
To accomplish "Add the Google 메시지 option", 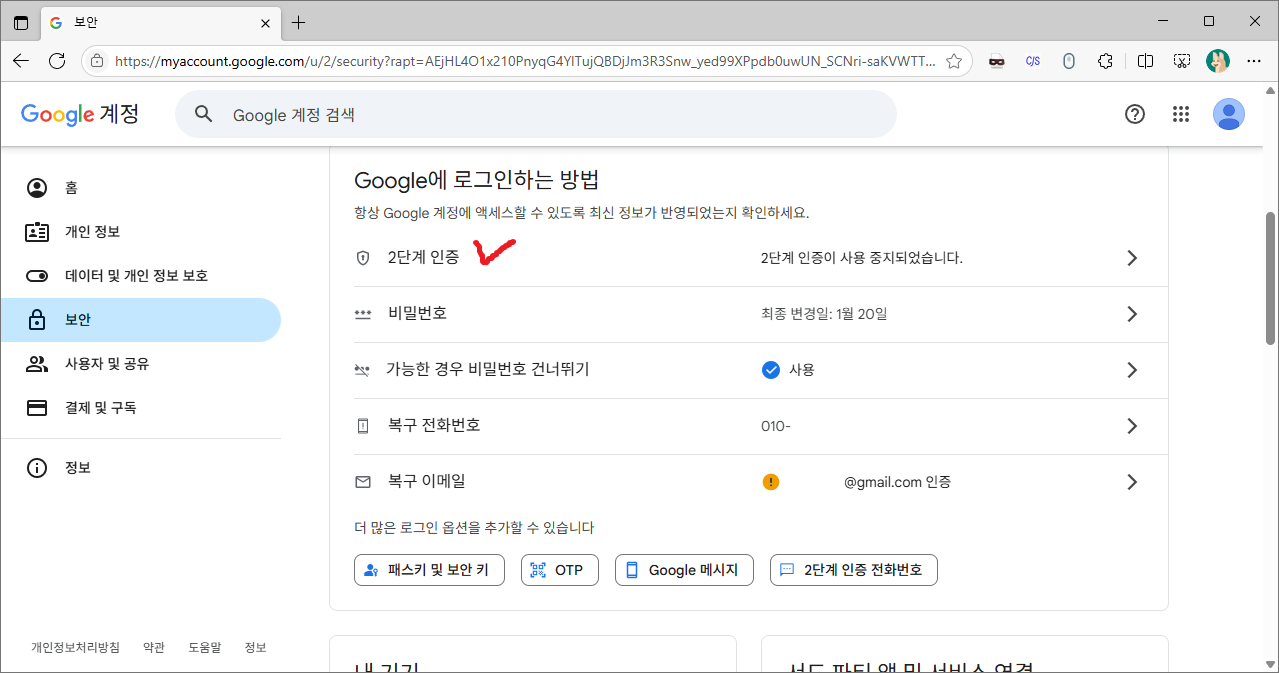I will pos(684,570).
